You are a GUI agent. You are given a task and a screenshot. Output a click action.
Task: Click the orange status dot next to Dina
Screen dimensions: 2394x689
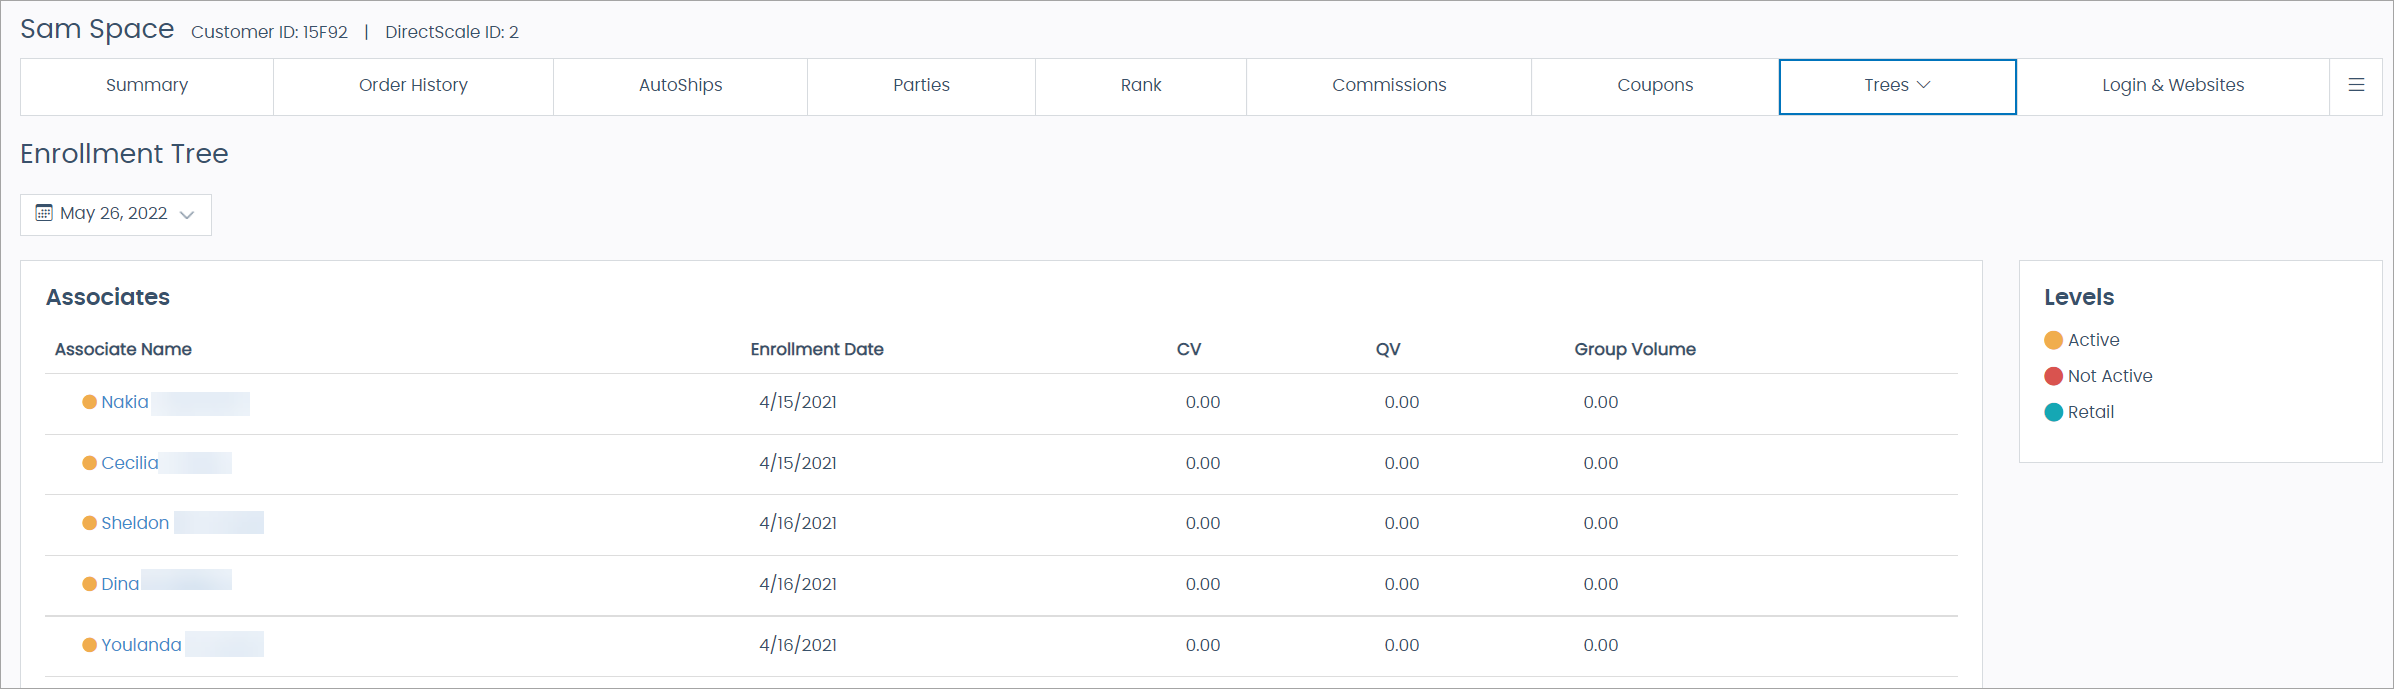89,584
